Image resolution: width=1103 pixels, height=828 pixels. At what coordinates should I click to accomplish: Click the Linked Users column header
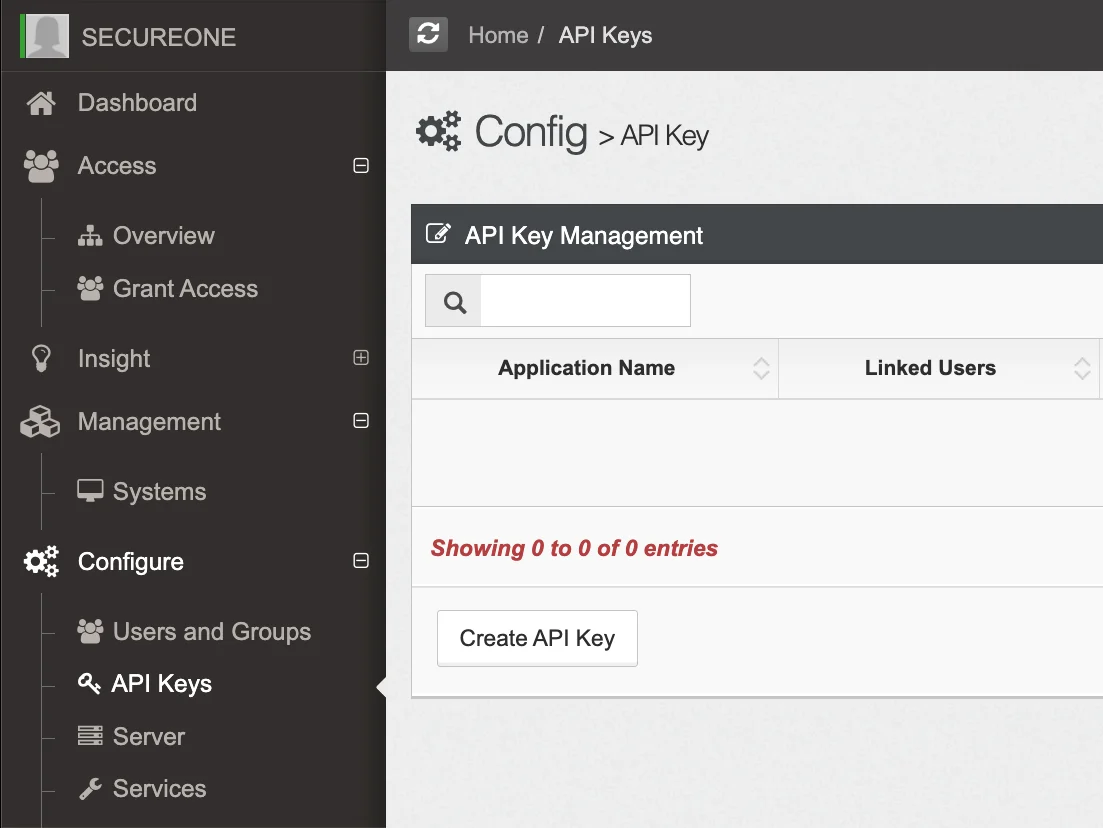[x=939, y=369]
